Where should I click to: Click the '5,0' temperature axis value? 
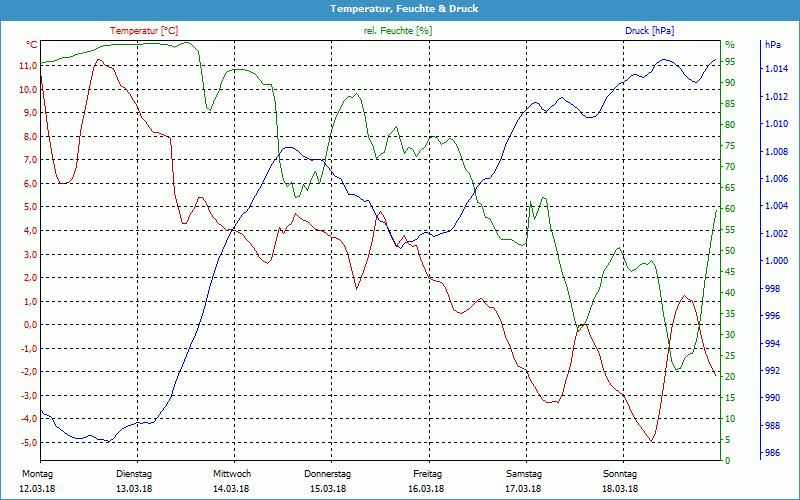click(30, 207)
